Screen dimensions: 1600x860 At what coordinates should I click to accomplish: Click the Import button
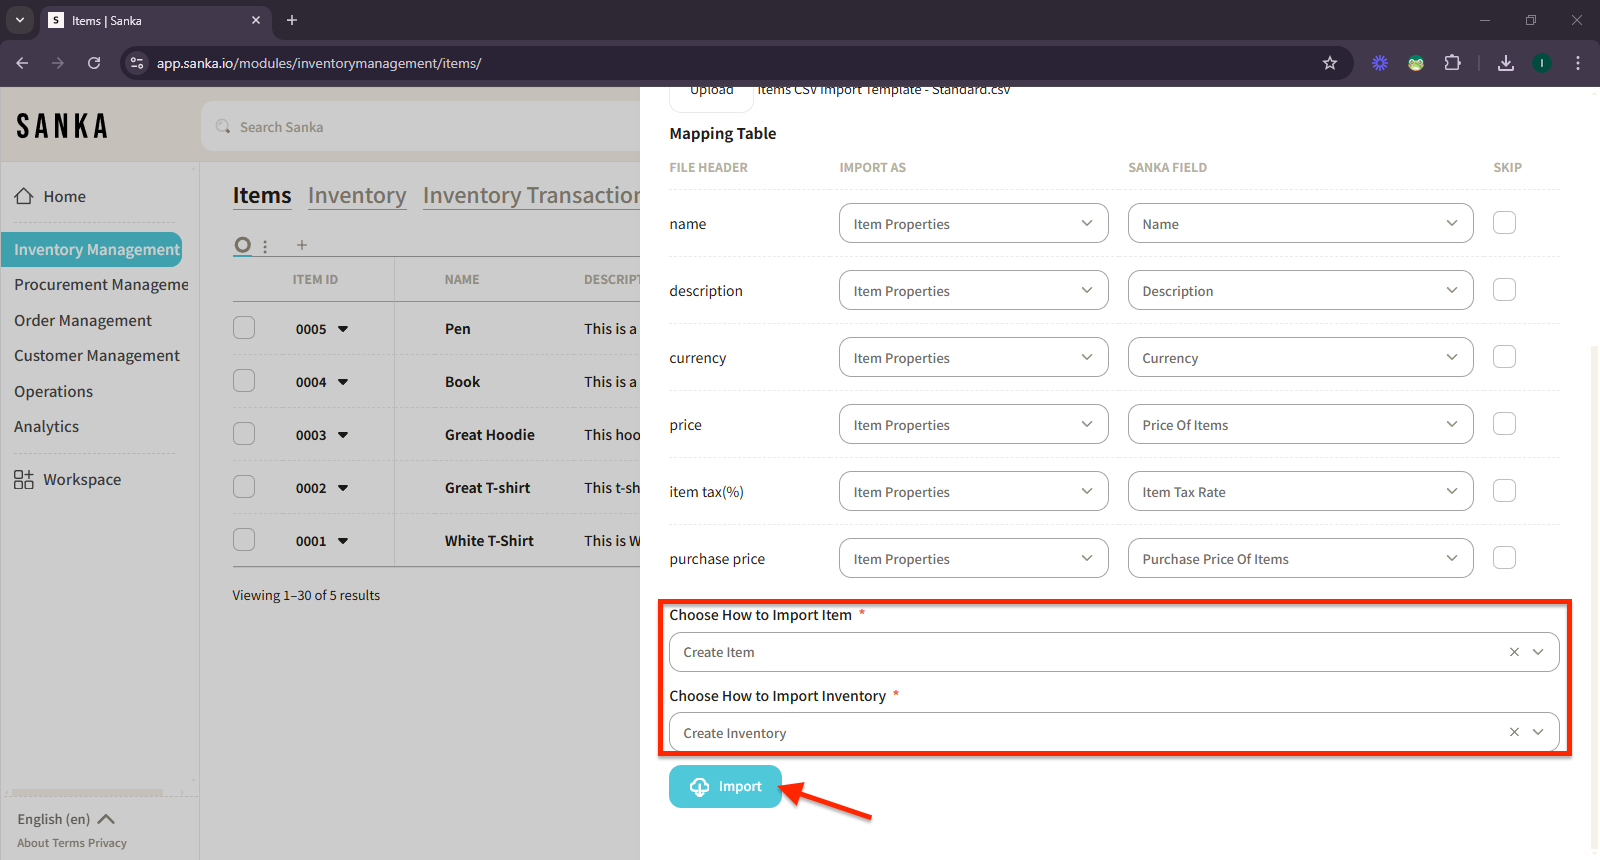[725, 787]
